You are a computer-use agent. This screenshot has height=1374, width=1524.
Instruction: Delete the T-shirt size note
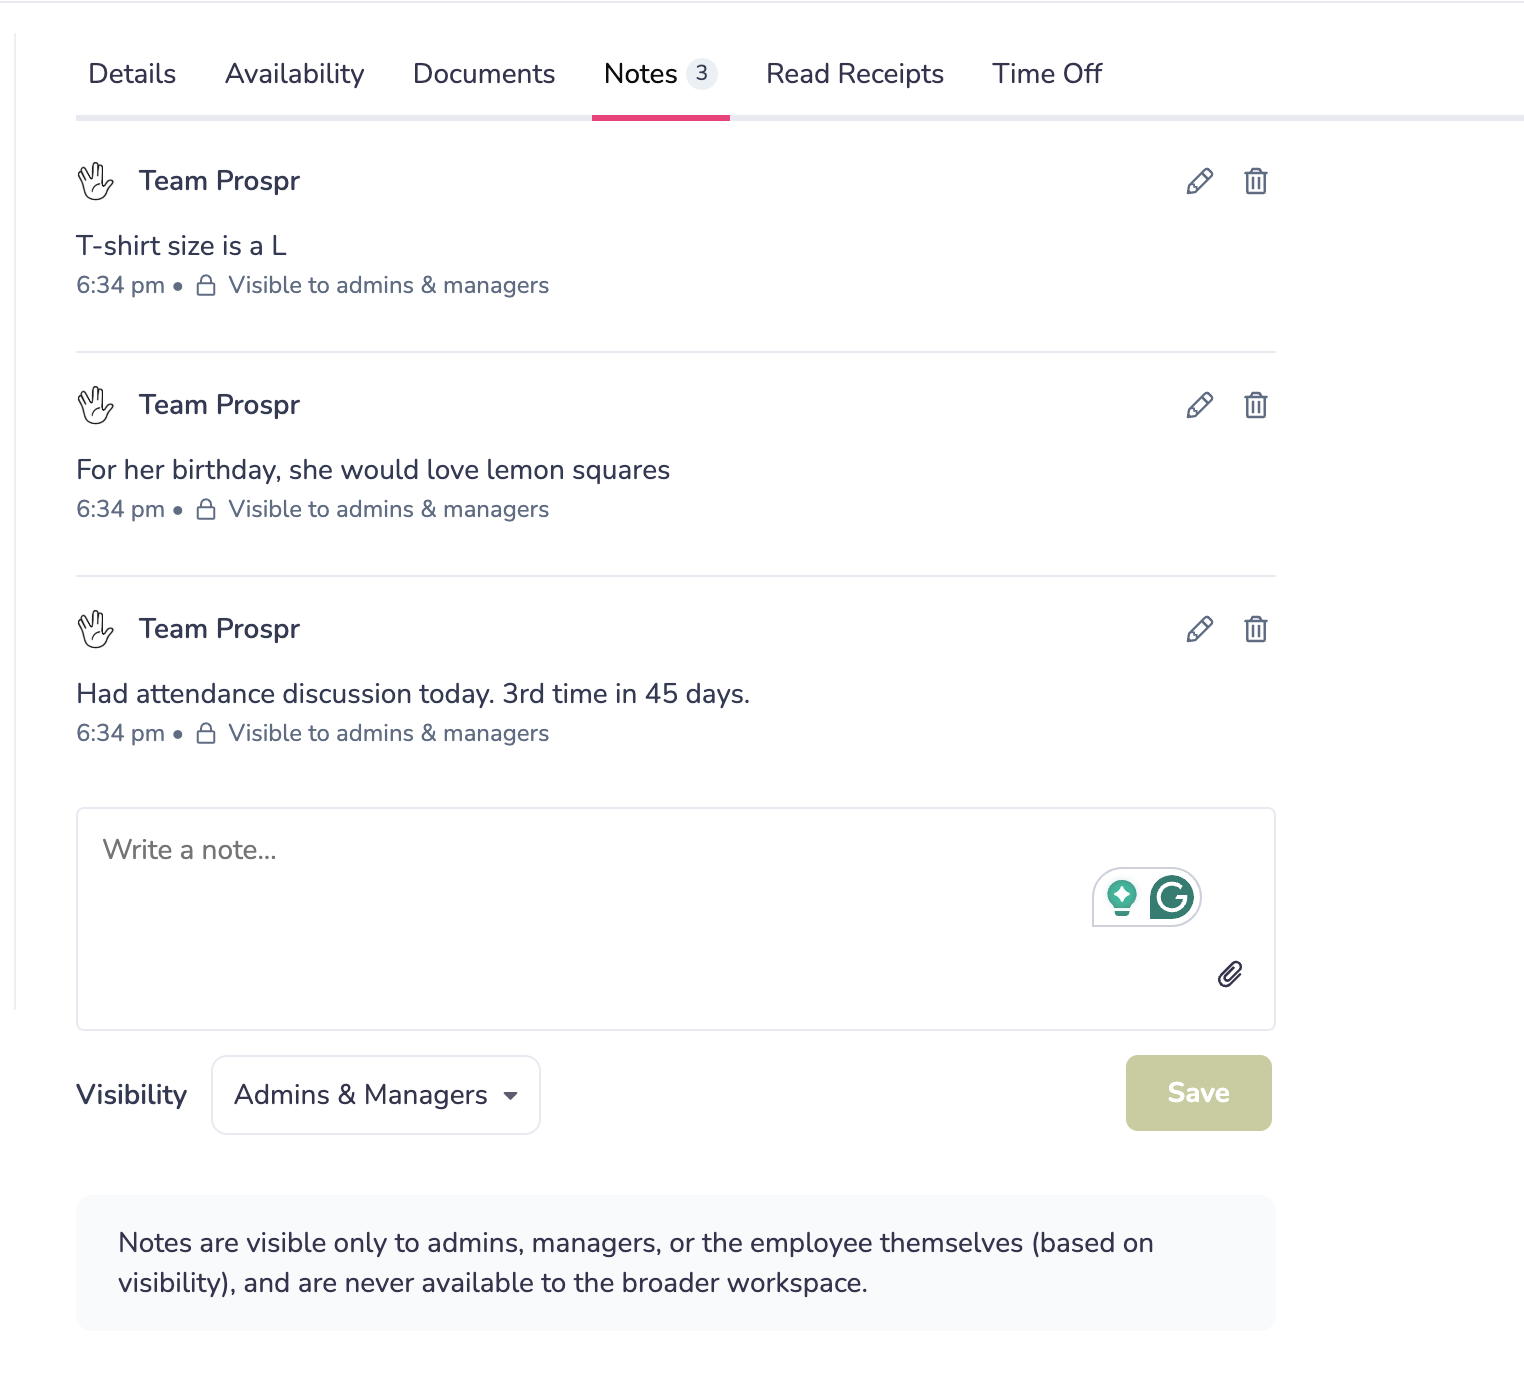(1255, 181)
